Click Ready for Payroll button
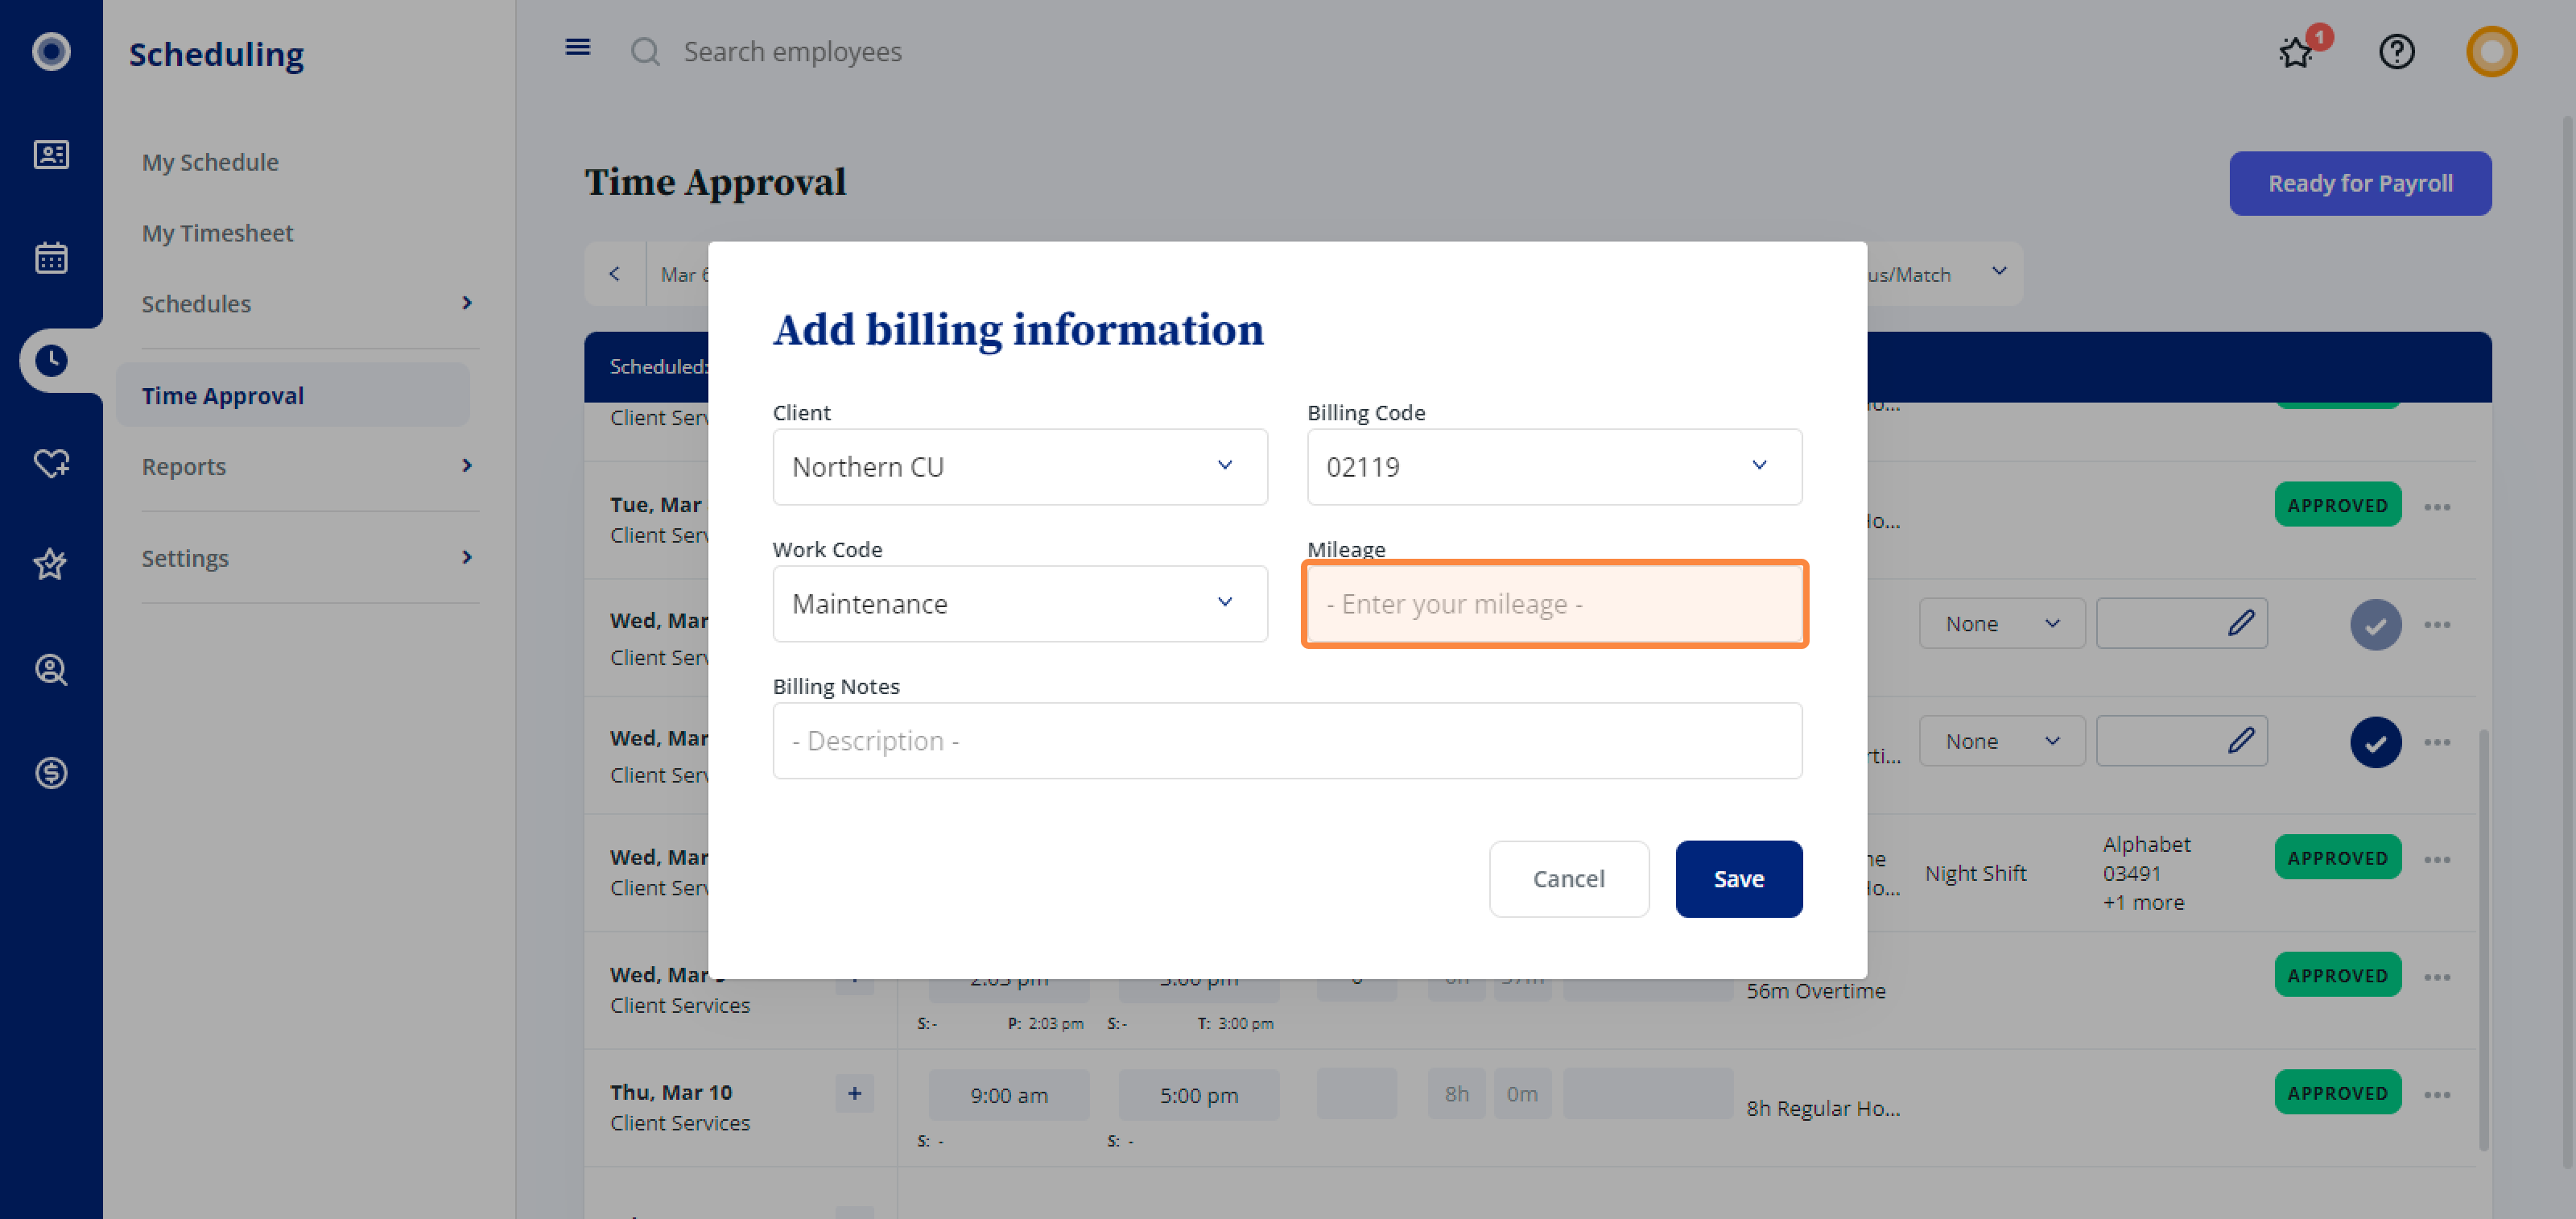 click(2359, 183)
